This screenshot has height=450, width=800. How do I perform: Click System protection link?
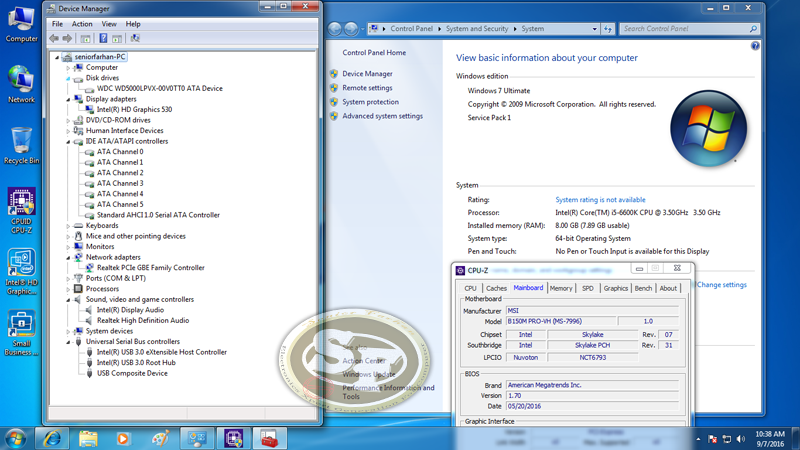(x=370, y=102)
